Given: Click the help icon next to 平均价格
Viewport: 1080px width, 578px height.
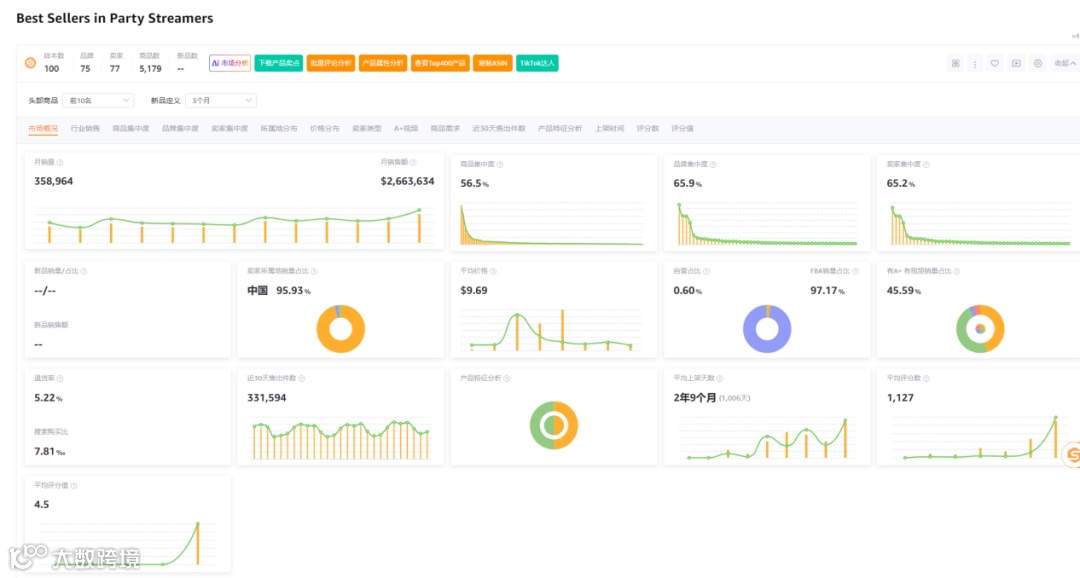Looking at the screenshot, I should tap(493, 271).
